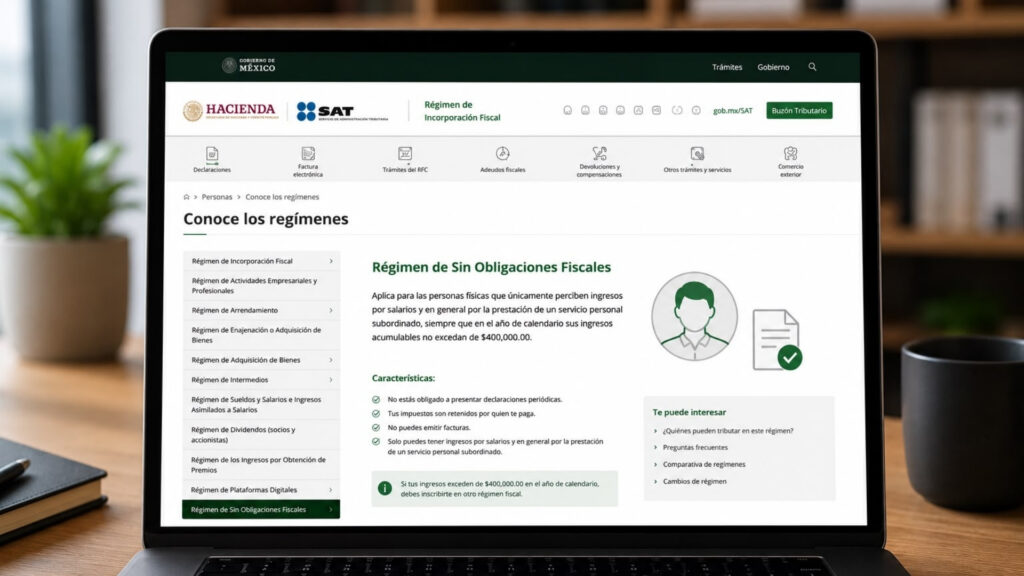Expand Régimen de Arrendamiento chevron
This screenshot has width=1024, height=576.
coord(331,310)
